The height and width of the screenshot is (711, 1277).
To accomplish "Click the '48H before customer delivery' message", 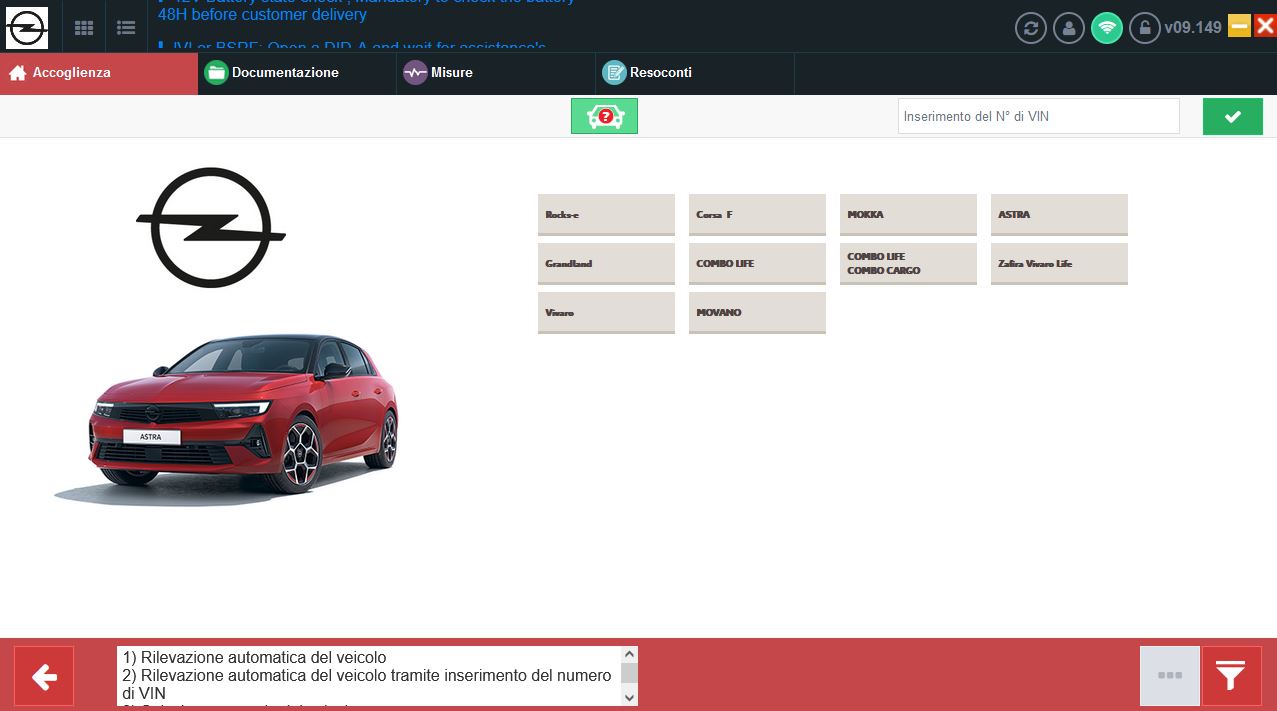I will [x=262, y=15].
